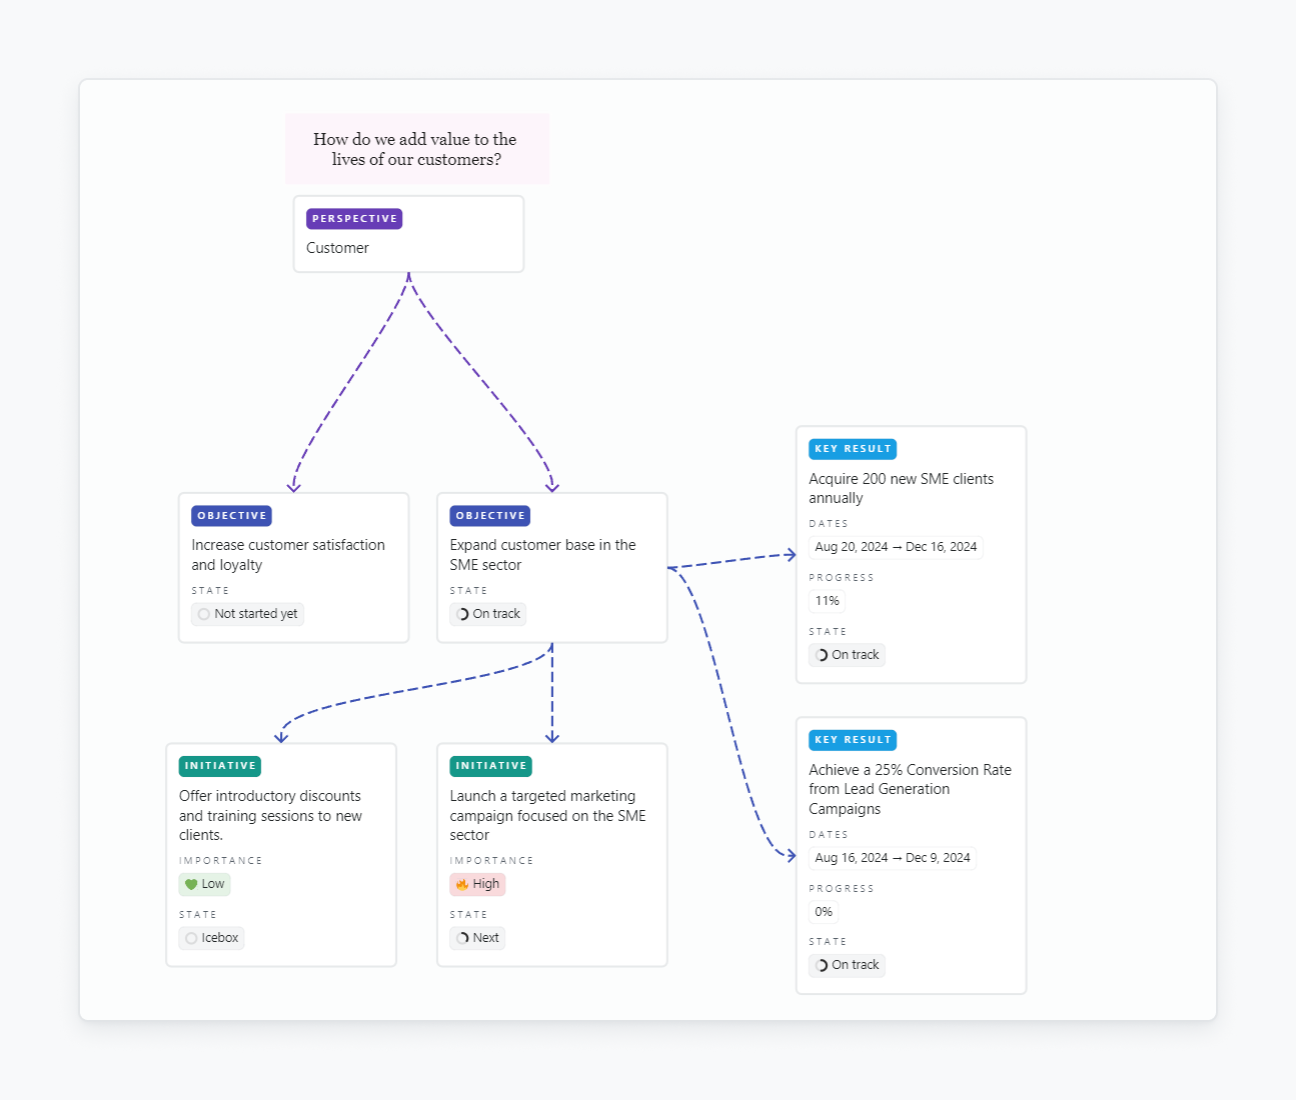This screenshot has width=1296, height=1100.
Task: Click the green heart icon beside Low
Action: tap(191, 884)
